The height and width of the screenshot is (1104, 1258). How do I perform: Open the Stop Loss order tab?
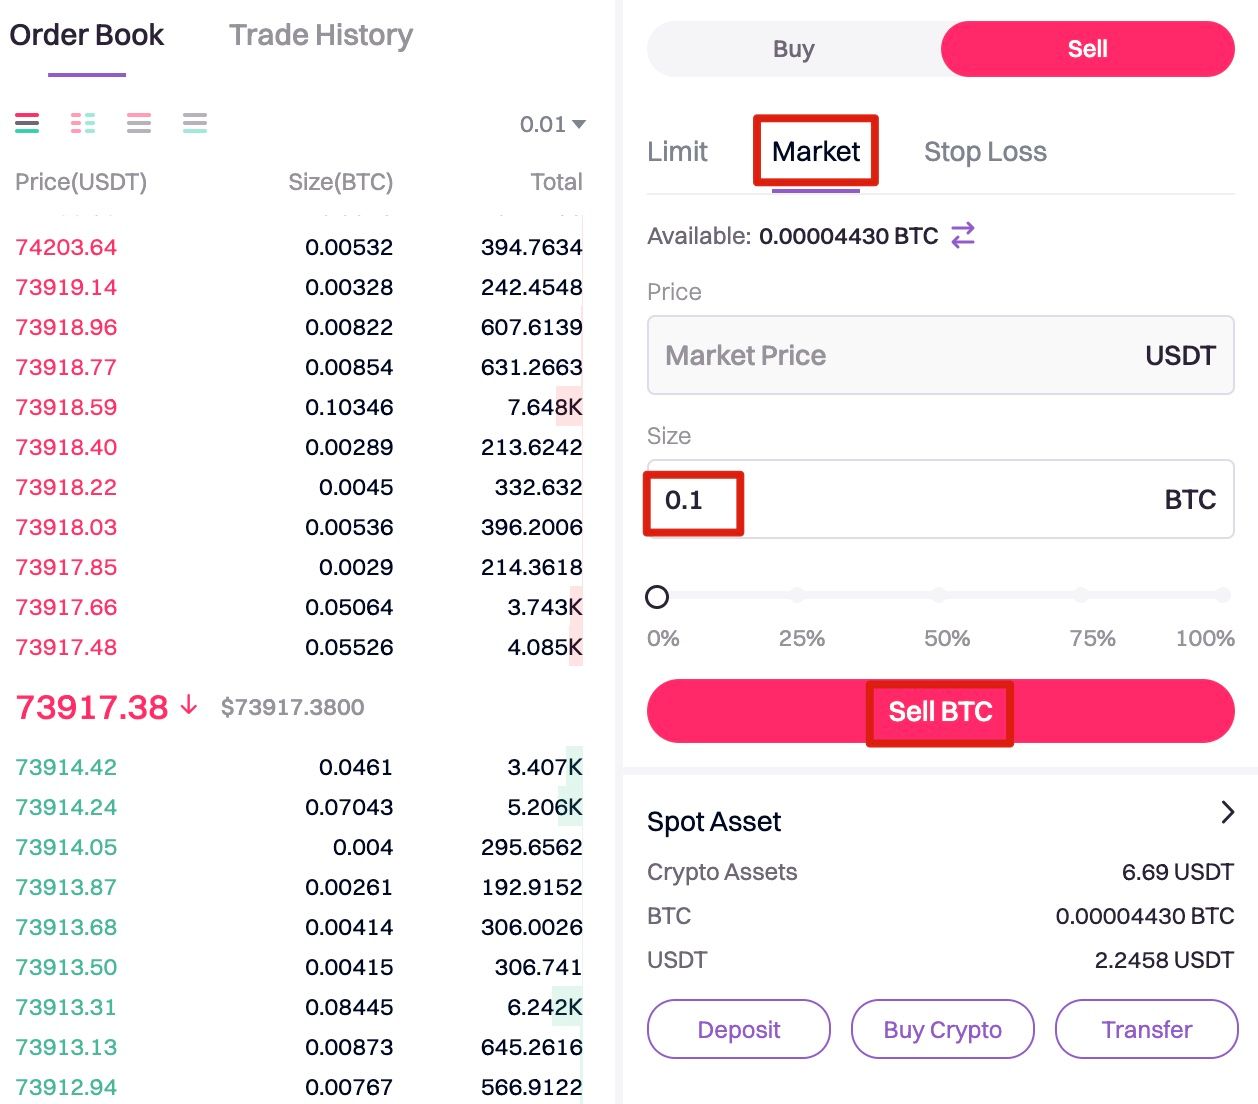pyautogui.click(x=985, y=152)
